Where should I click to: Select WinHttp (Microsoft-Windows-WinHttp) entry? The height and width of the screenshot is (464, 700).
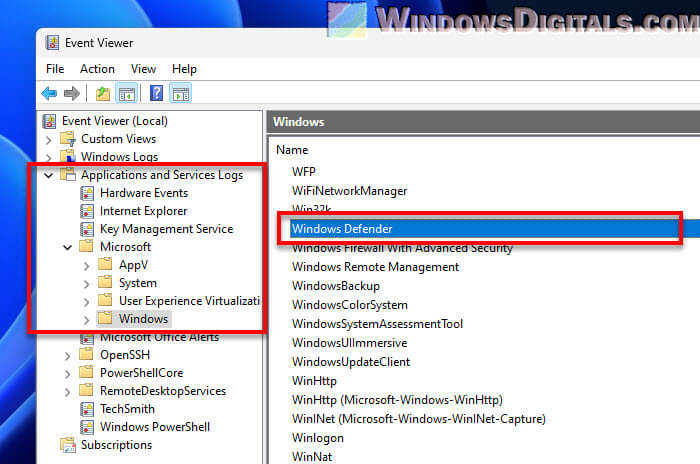coord(397,400)
